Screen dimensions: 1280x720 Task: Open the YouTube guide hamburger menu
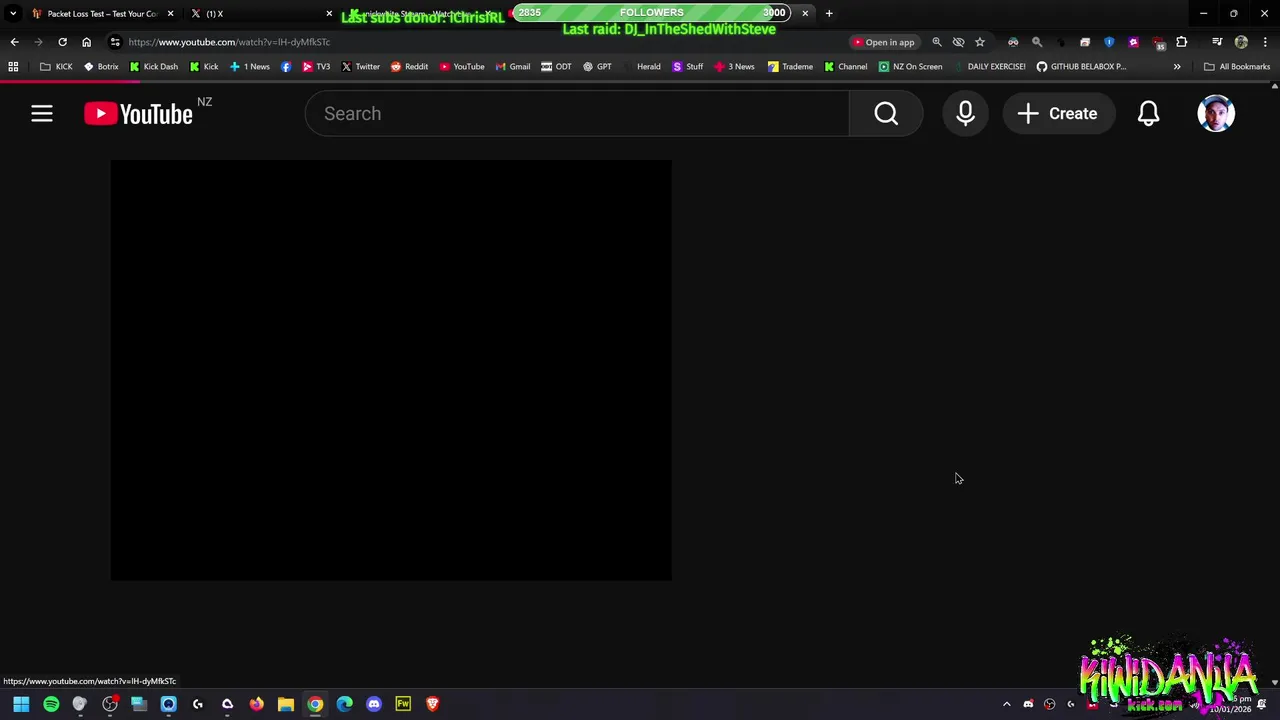(x=41, y=114)
